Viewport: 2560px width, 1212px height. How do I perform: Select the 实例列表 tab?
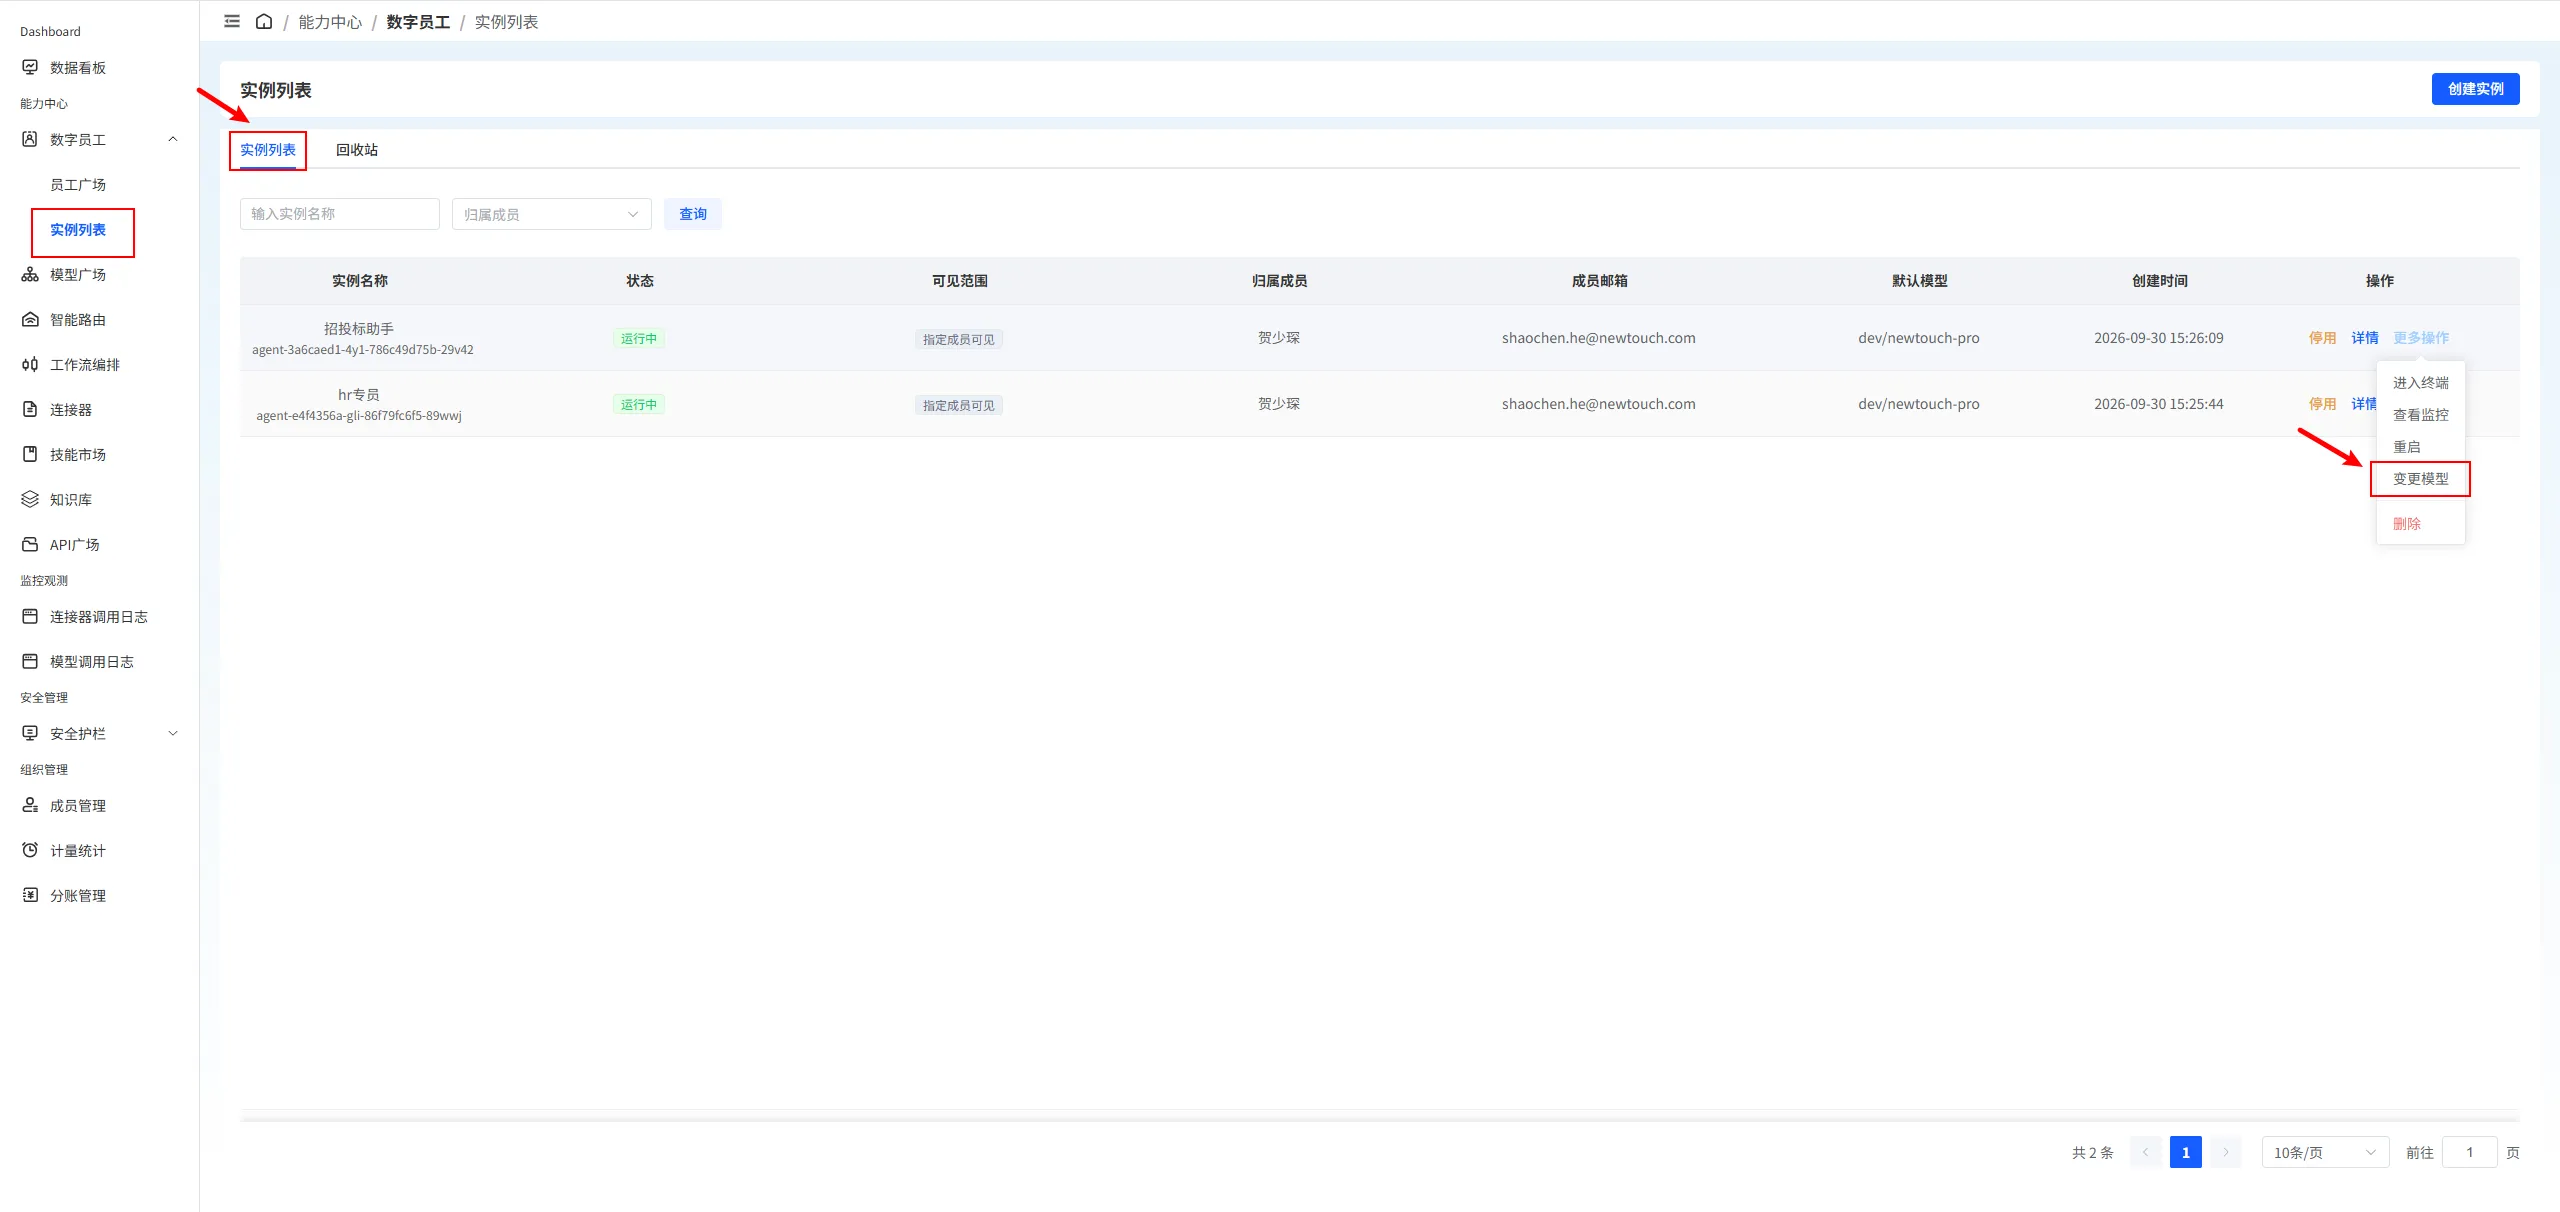pos(268,149)
